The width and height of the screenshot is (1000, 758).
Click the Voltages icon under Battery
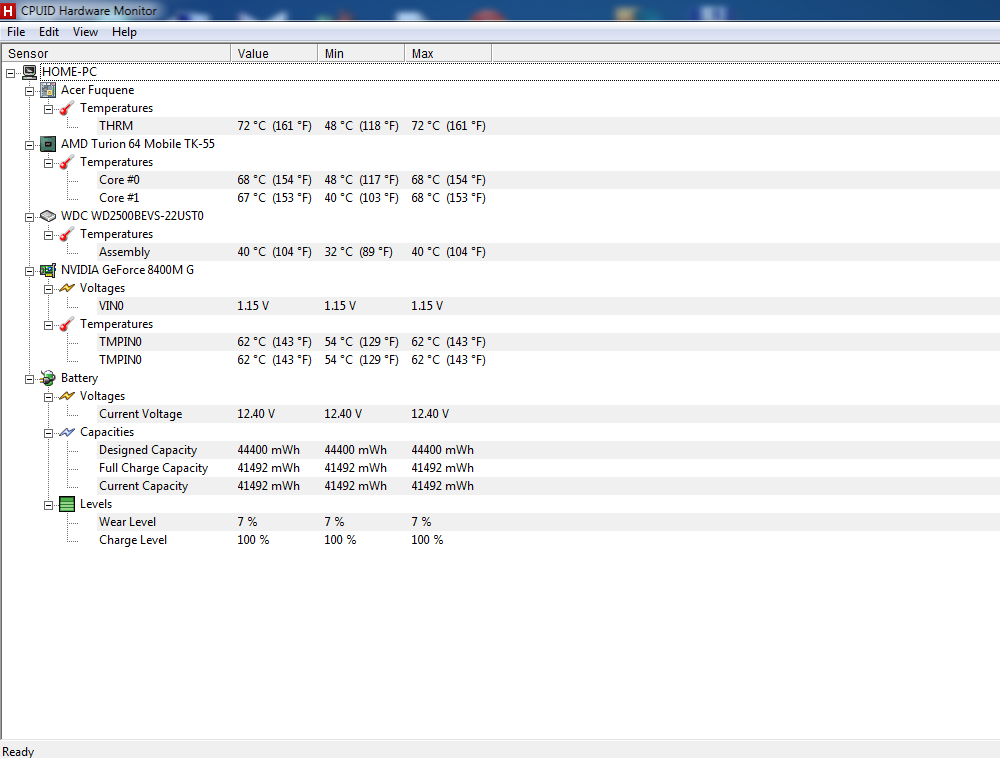click(x=67, y=397)
